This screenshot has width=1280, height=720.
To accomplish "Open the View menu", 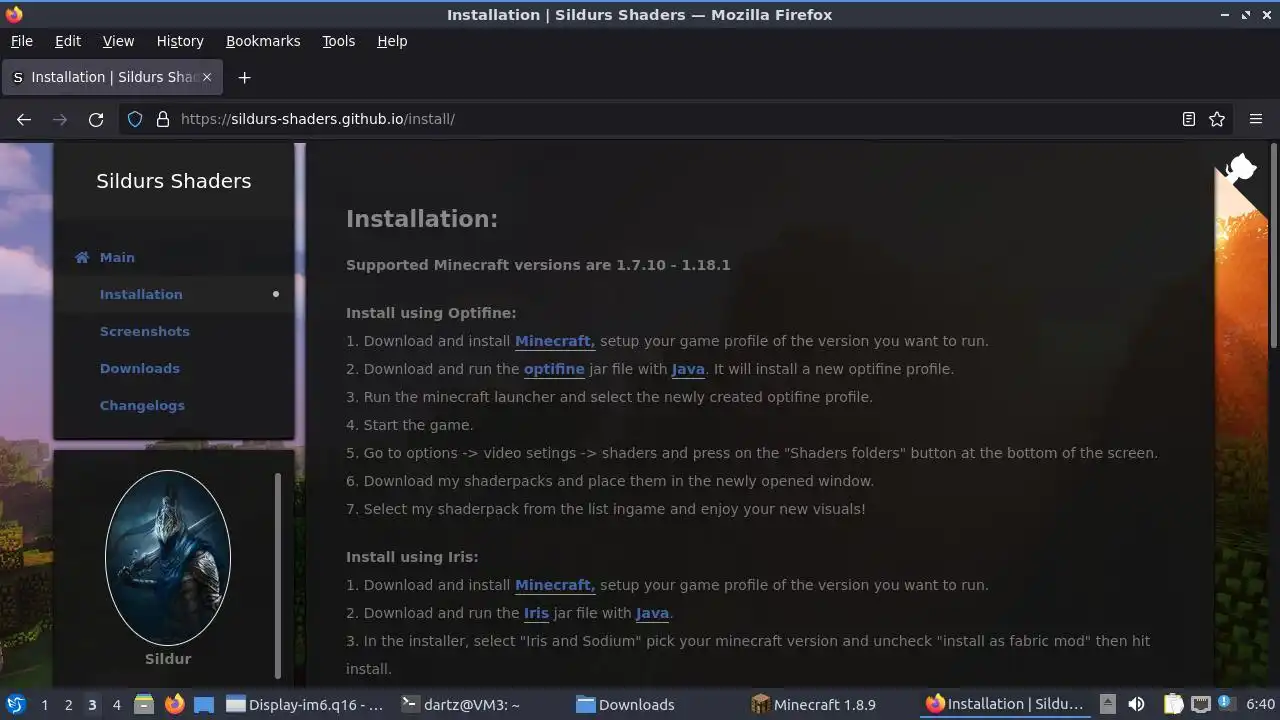I will [118, 41].
